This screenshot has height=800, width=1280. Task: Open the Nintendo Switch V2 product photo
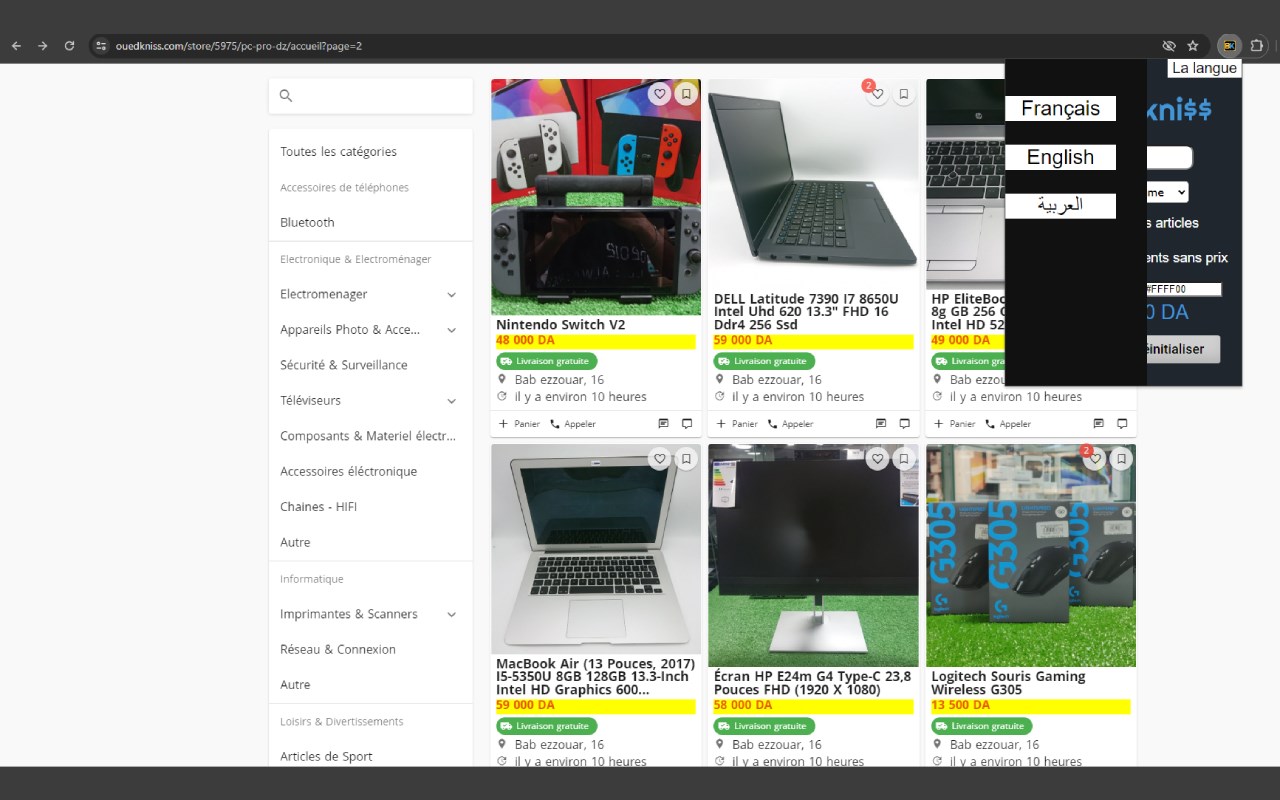click(x=596, y=197)
